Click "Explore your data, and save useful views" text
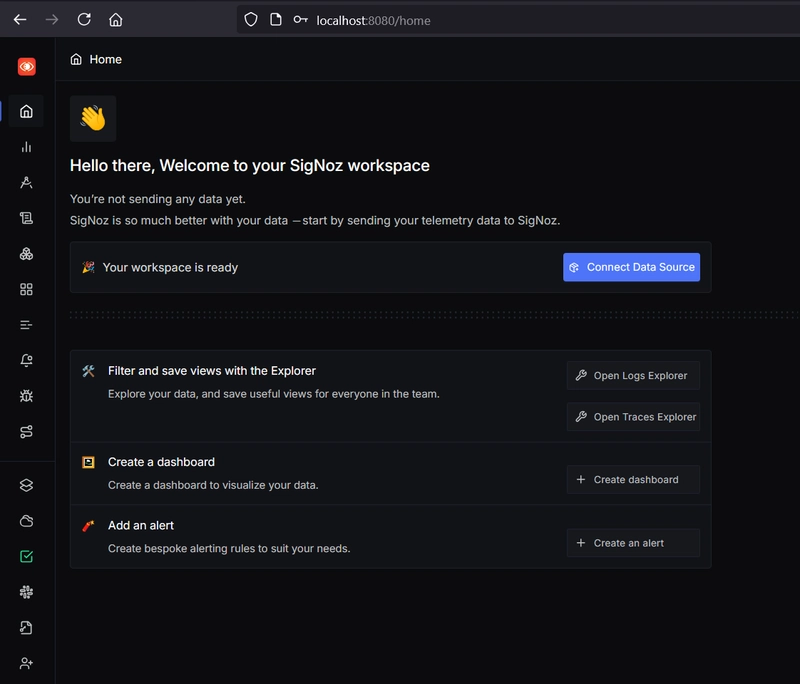Screen dimensions: 800x684 [208, 394]
